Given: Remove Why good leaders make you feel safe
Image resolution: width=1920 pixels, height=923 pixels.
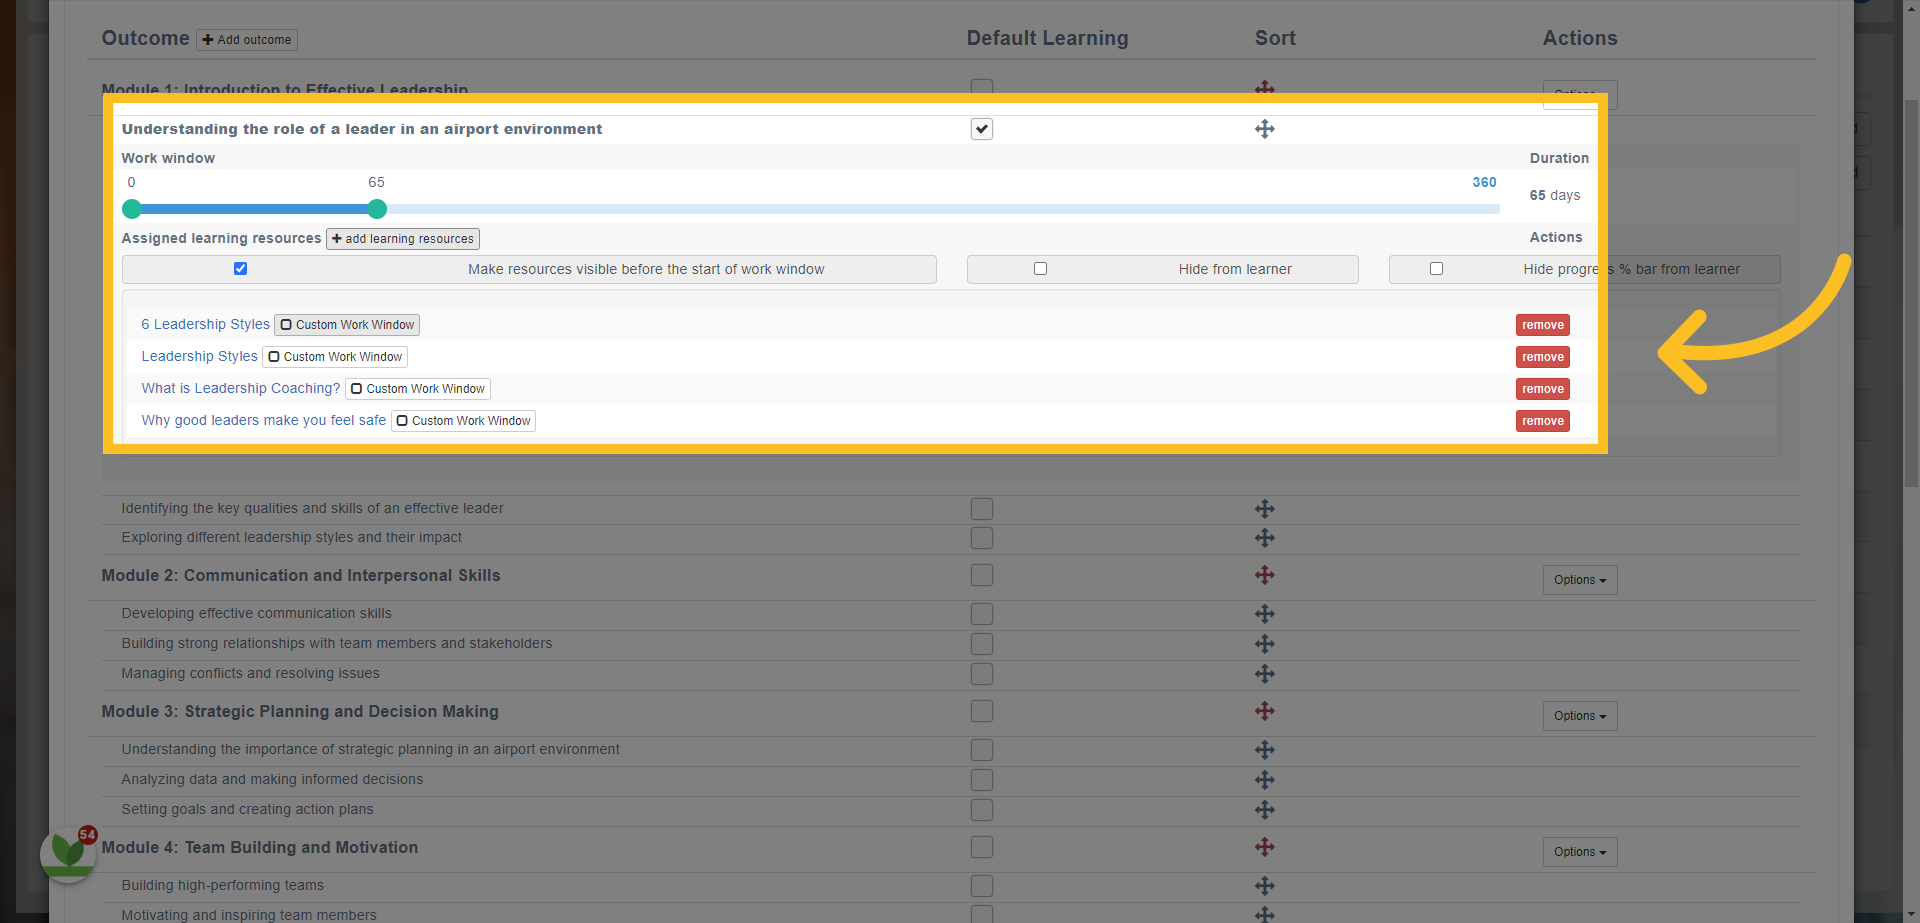Looking at the screenshot, I should coord(1543,421).
